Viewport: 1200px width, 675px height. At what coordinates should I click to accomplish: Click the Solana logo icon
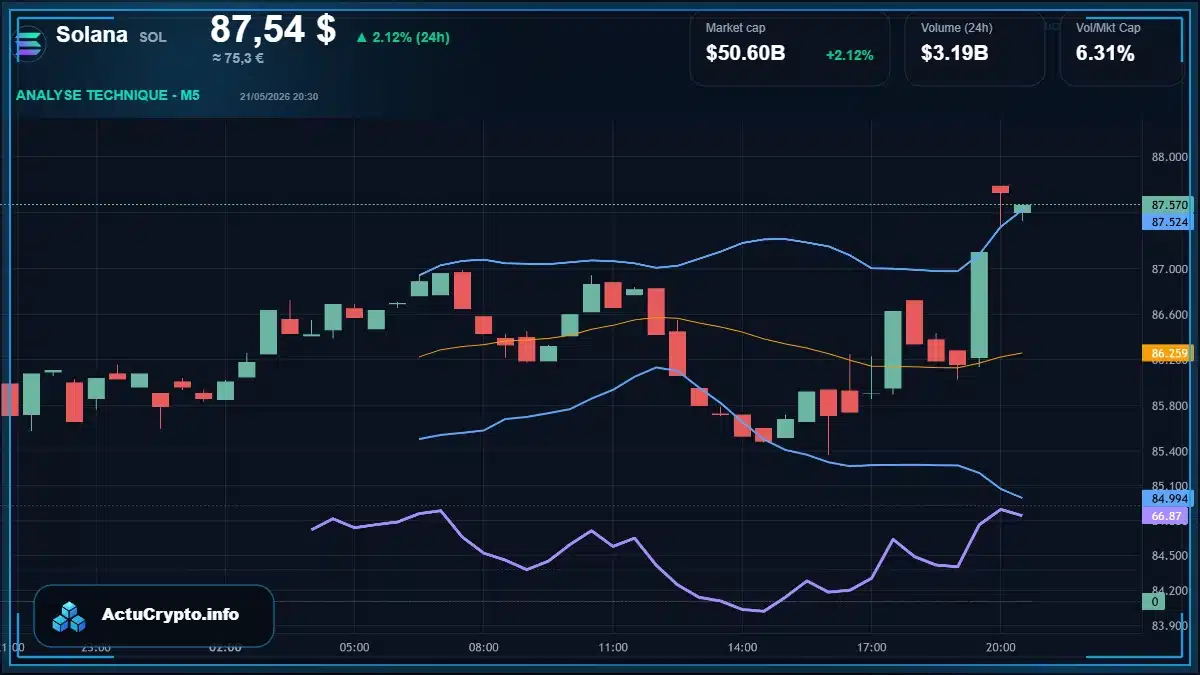coord(30,42)
